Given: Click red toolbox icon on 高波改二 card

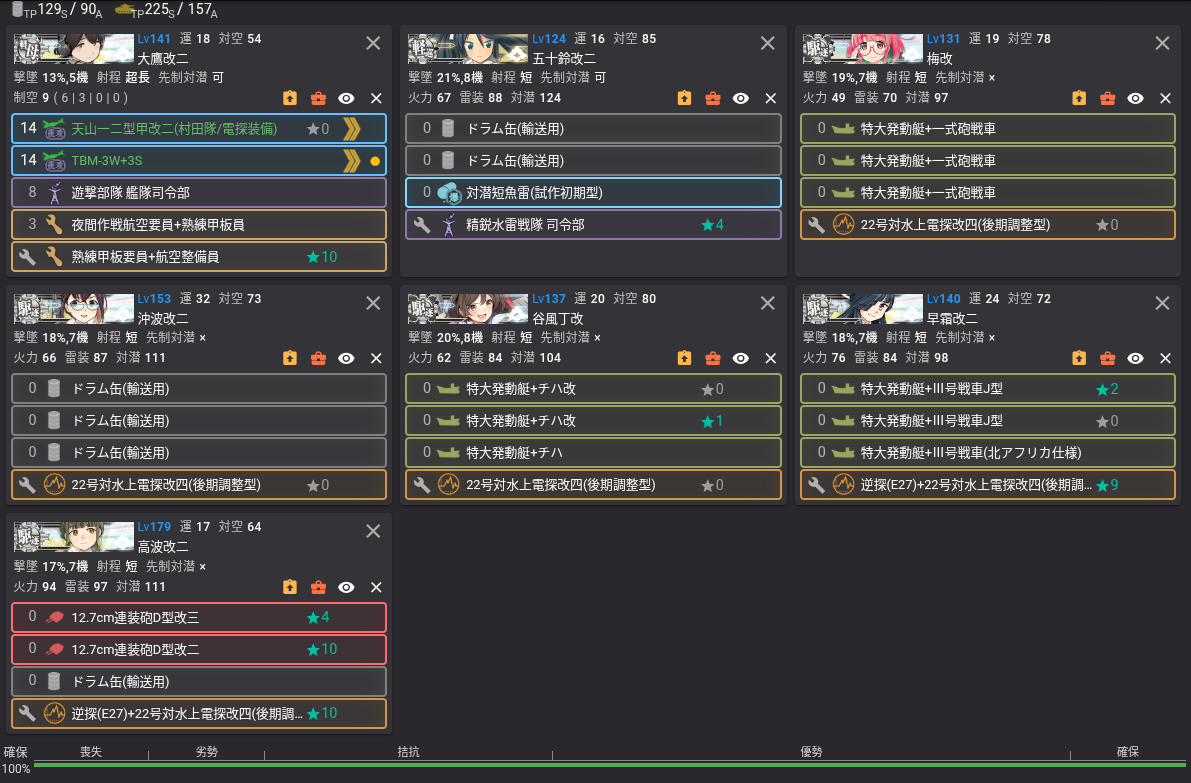Looking at the screenshot, I should (318, 586).
